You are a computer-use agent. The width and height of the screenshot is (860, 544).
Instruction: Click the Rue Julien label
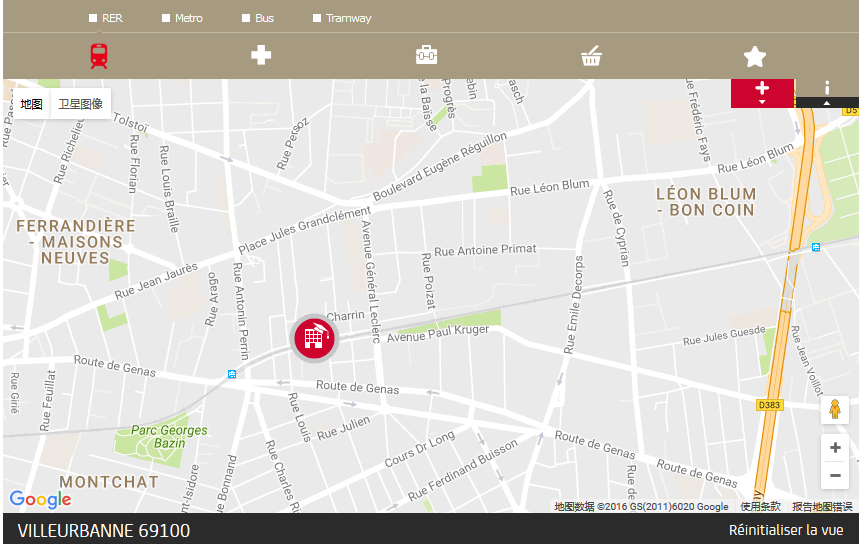click(x=343, y=428)
